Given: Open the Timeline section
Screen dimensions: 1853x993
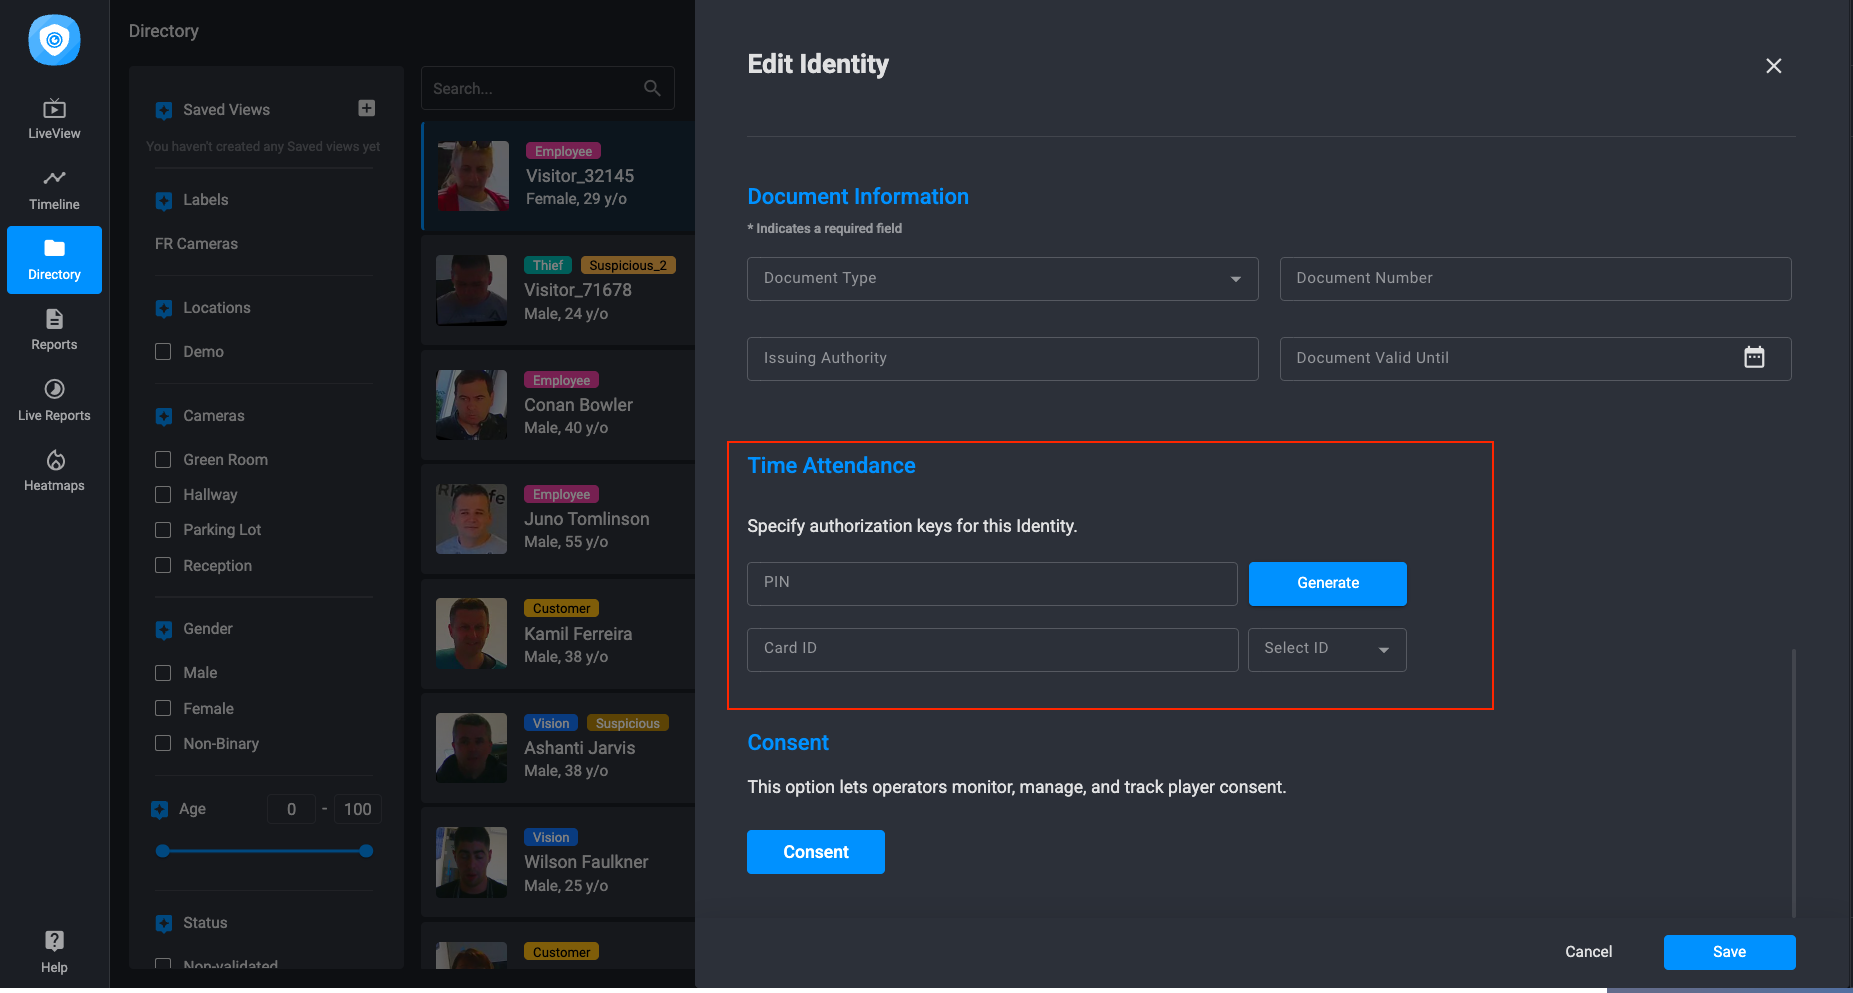Looking at the screenshot, I should (x=54, y=190).
